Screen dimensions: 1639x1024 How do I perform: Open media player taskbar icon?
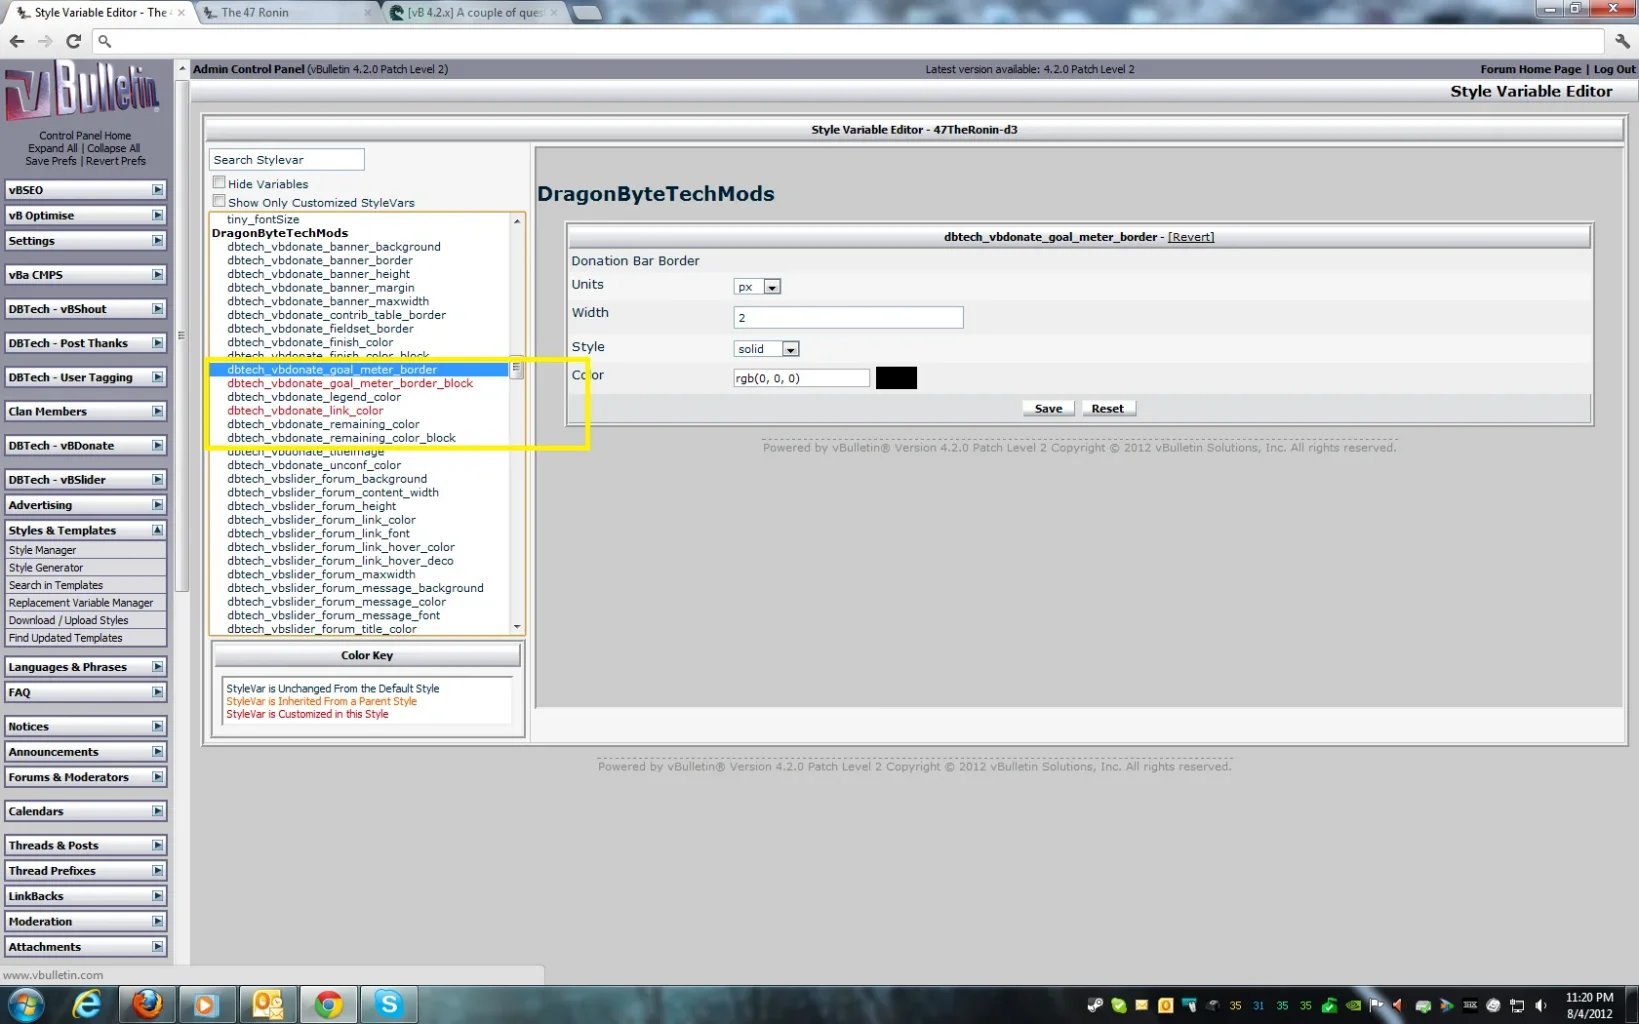(x=206, y=1004)
